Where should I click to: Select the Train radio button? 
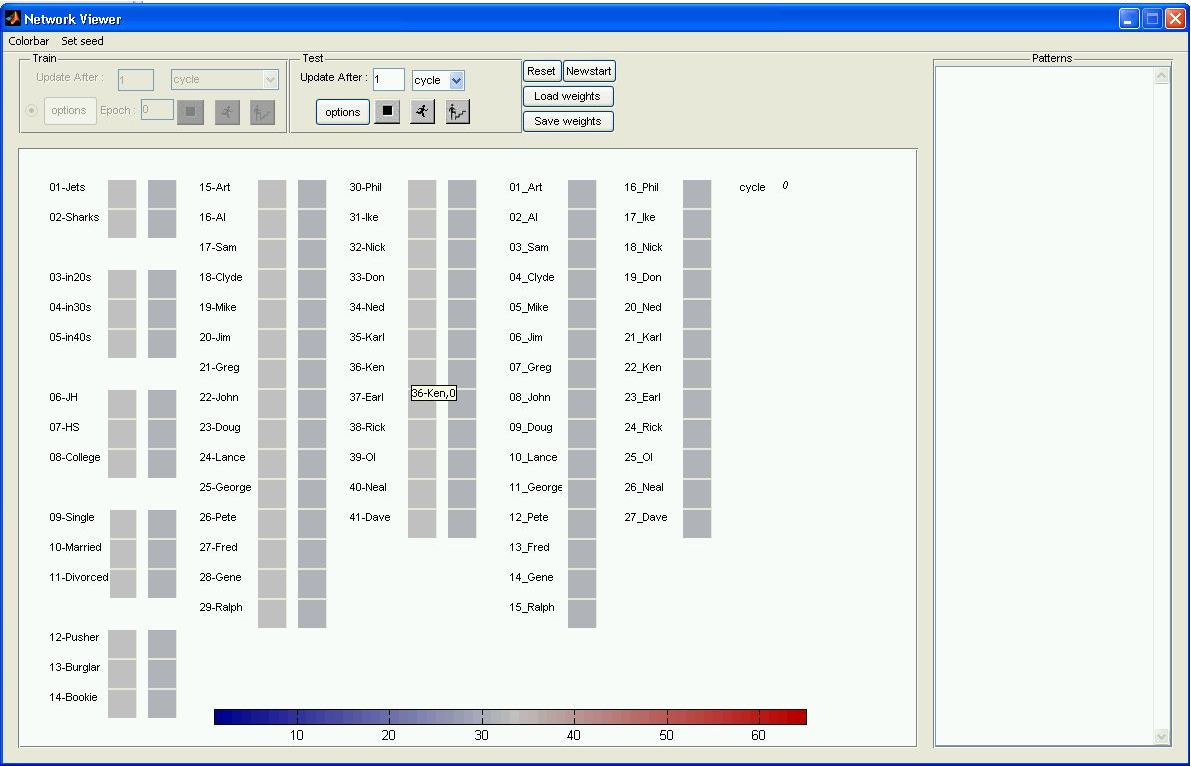click(32, 111)
